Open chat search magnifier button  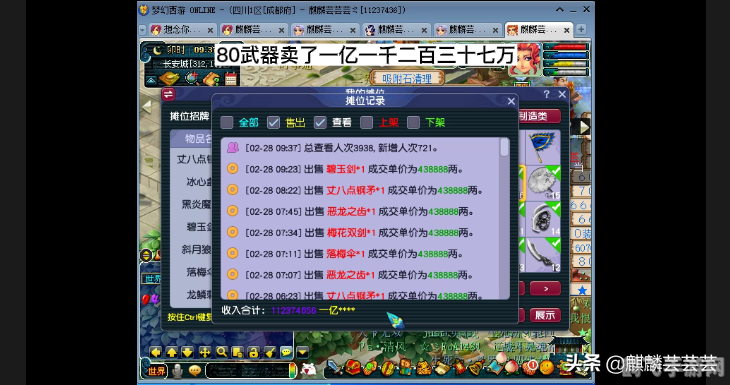point(221,352)
